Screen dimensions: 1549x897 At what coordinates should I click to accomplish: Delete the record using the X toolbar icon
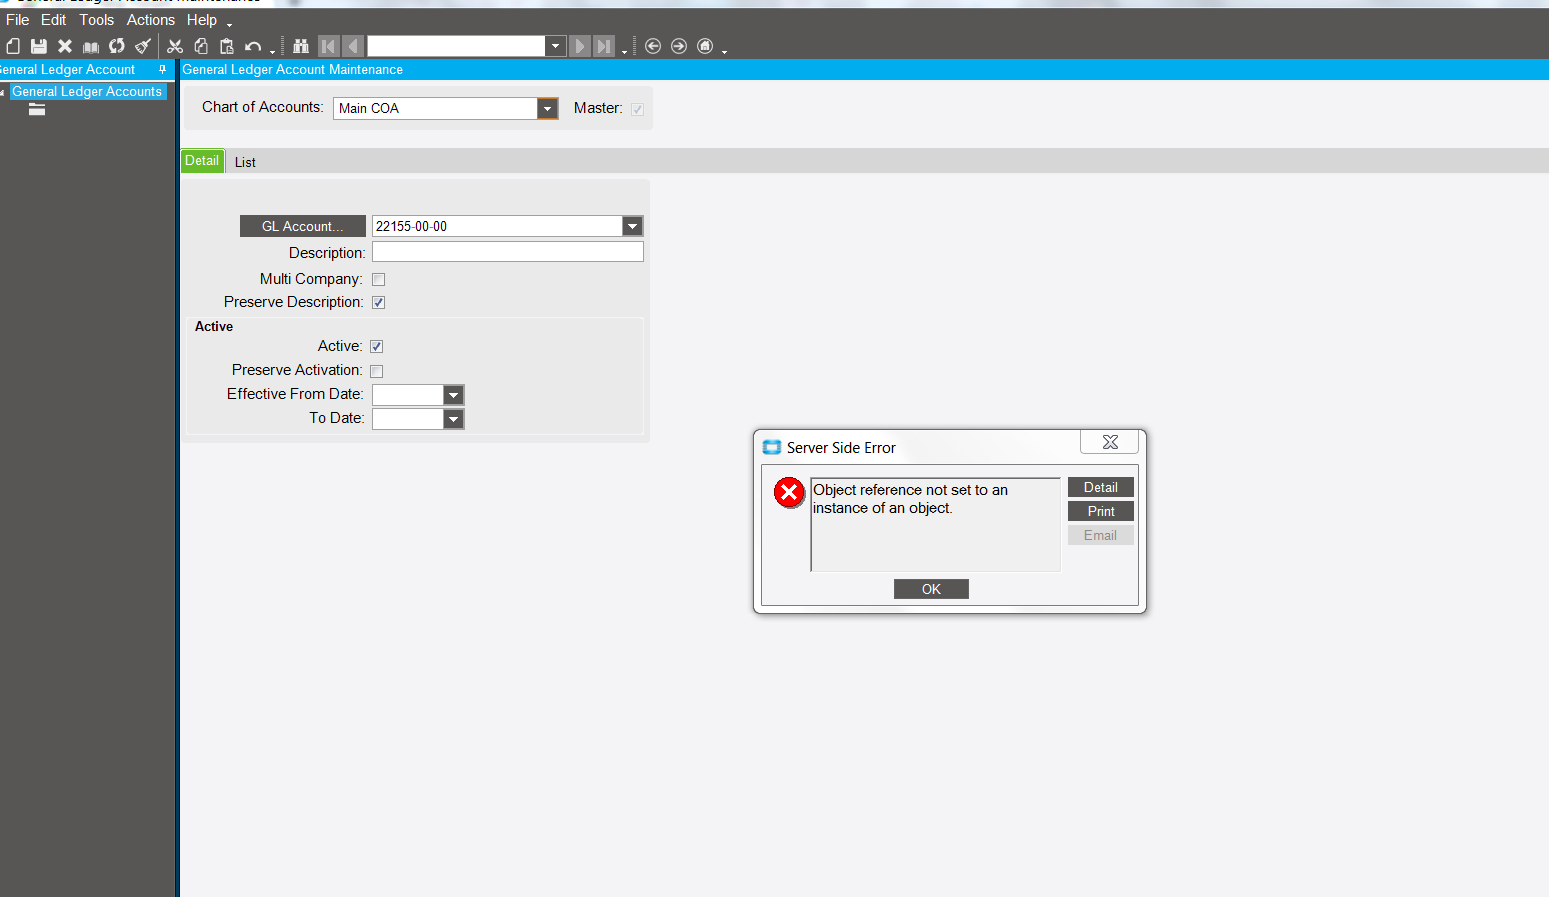pos(65,46)
